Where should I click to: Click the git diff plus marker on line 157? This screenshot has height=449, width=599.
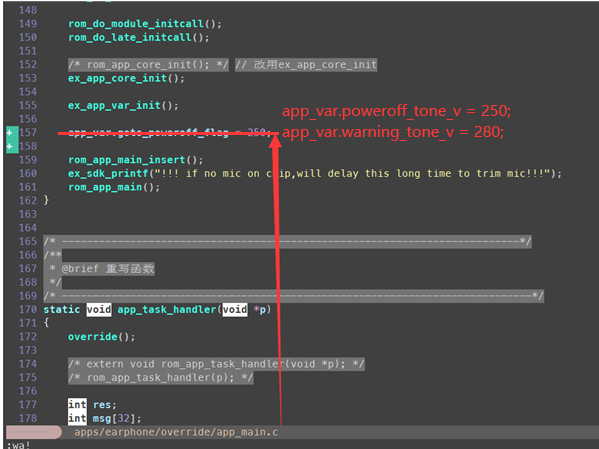10,133
